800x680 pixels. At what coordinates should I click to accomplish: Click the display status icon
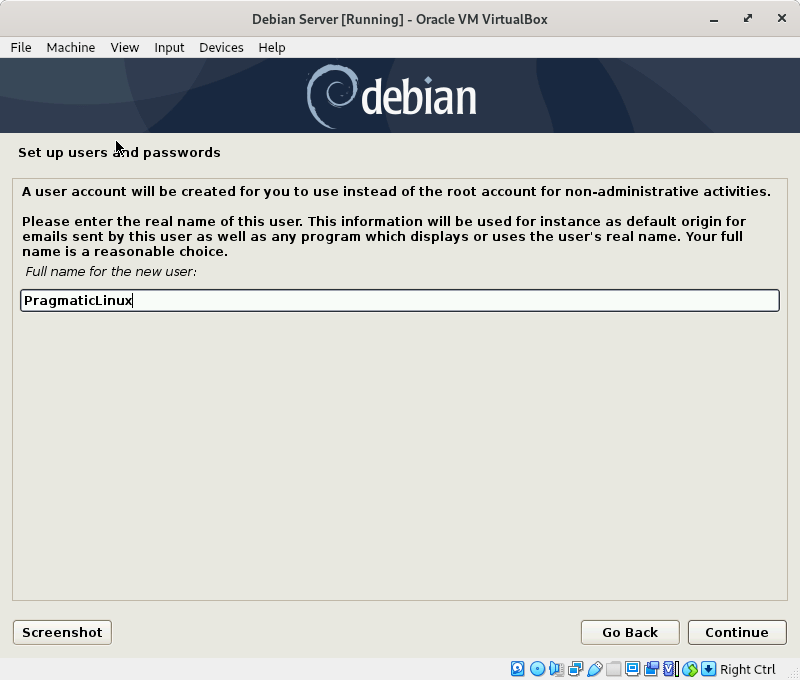click(x=631, y=669)
